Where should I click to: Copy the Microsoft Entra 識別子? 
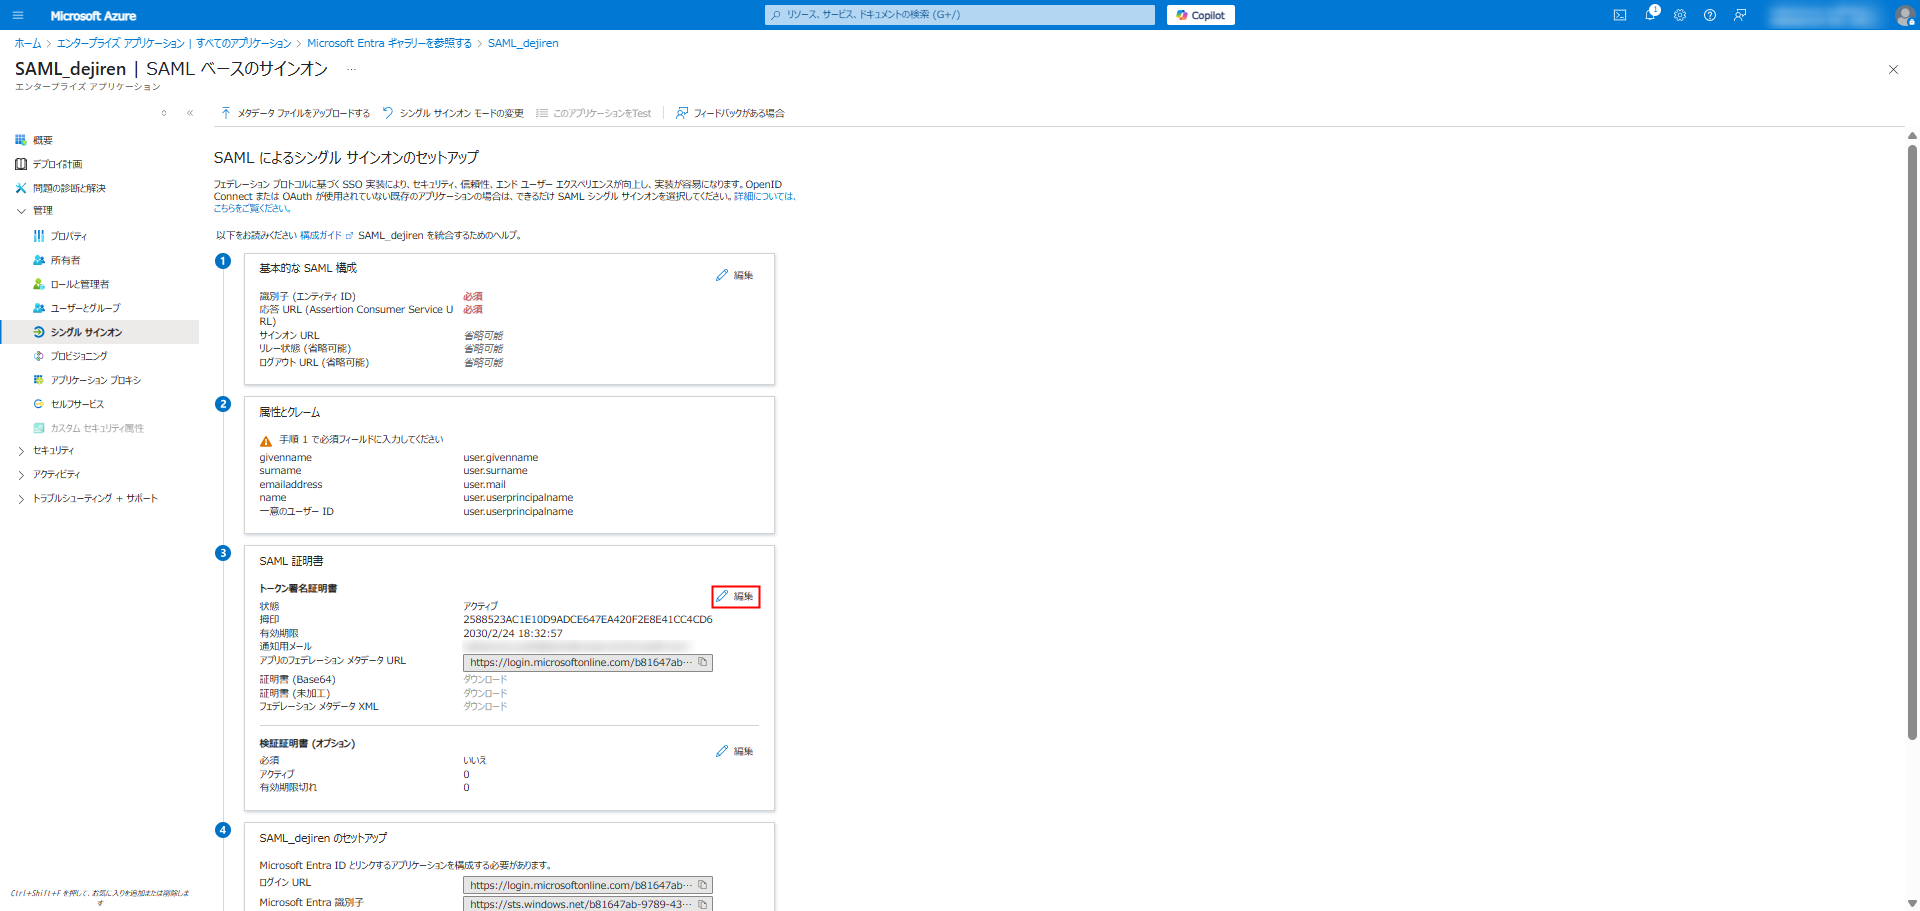click(x=703, y=904)
